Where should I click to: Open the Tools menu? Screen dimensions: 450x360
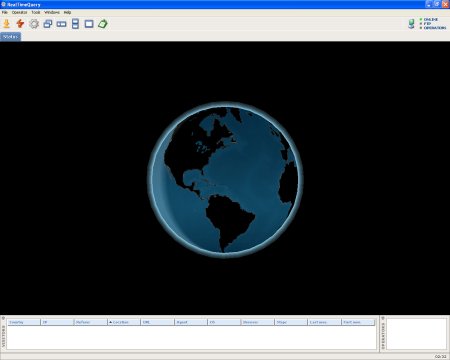[x=36, y=12]
